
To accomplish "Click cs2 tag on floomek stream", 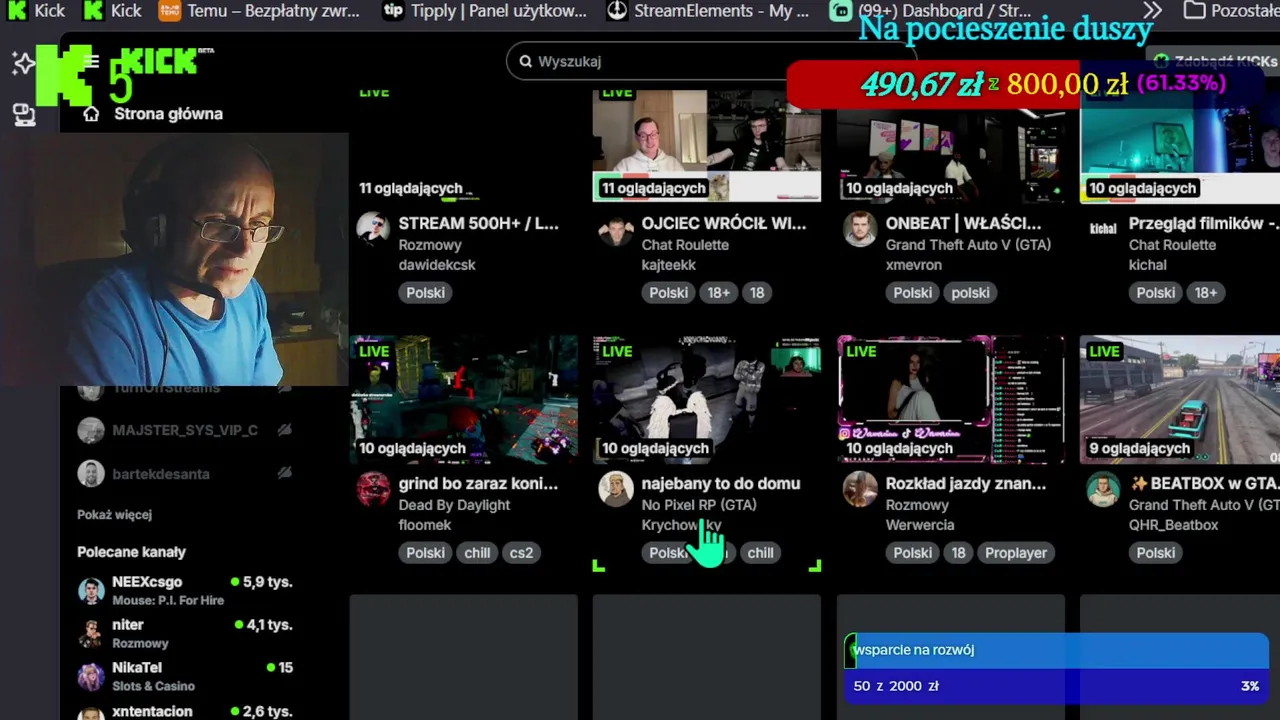I will [x=521, y=553].
